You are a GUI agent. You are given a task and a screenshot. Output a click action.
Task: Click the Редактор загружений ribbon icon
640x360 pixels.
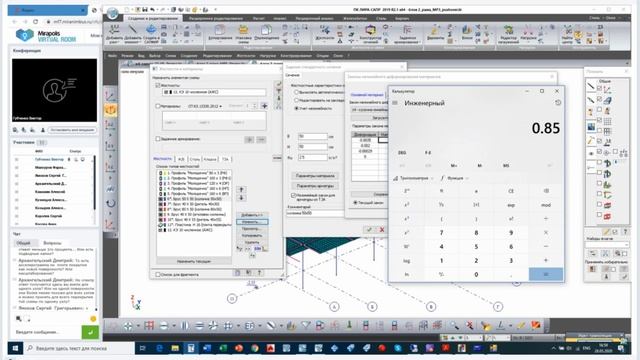point(508,34)
